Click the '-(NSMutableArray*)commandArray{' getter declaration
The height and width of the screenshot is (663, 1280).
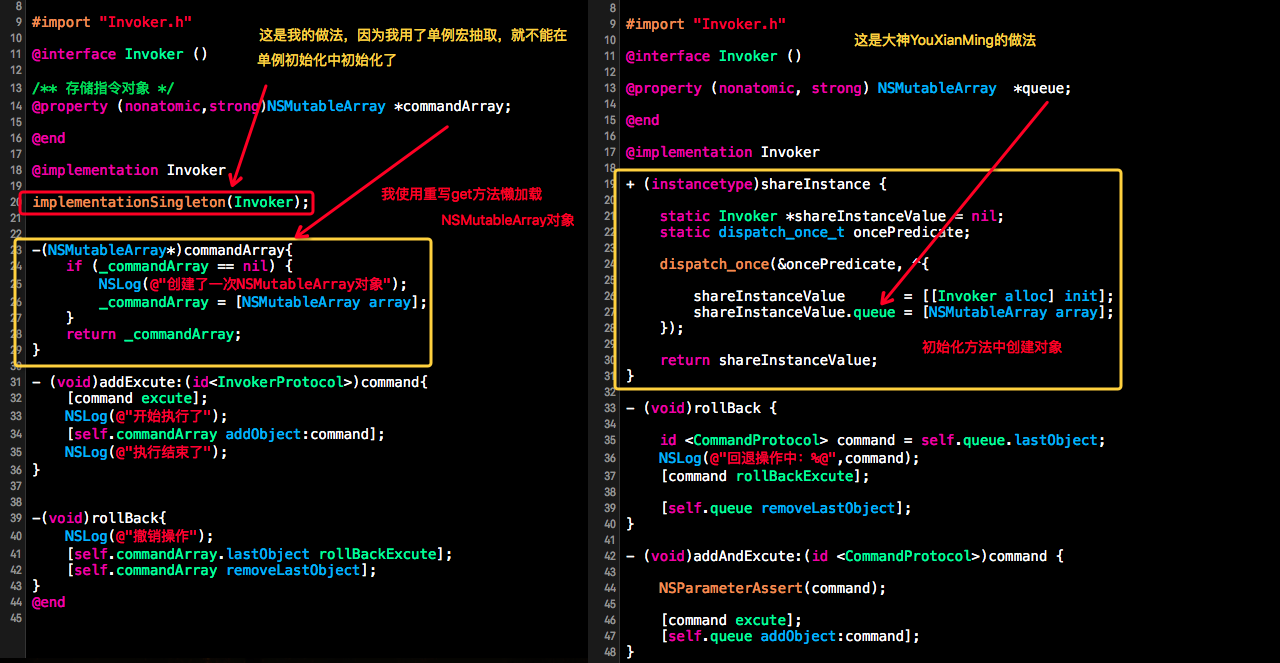[x=162, y=250]
